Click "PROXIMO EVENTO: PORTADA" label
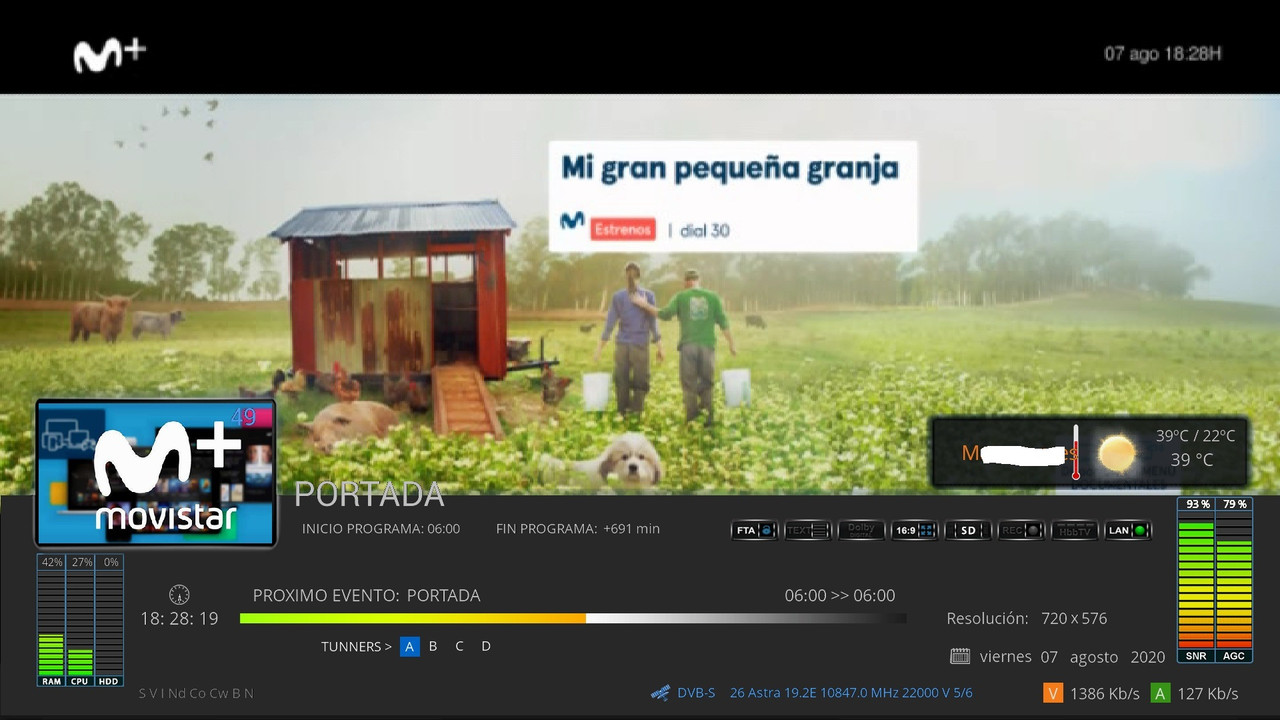The image size is (1280, 720). pyautogui.click(x=367, y=596)
